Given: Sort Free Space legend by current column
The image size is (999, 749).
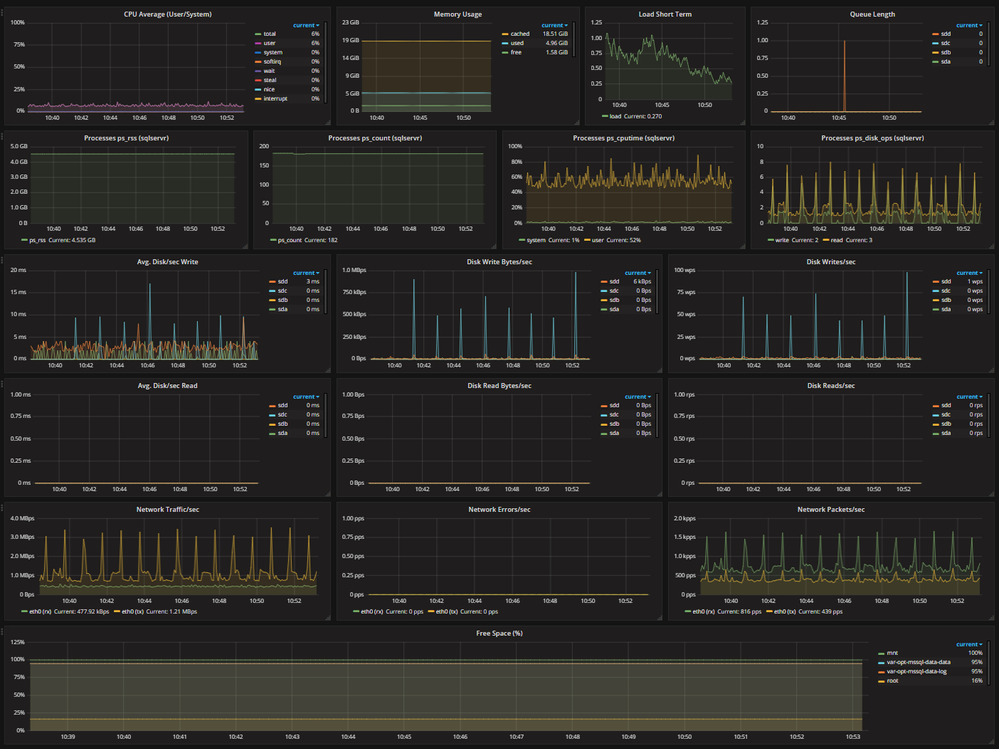Looking at the screenshot, I should 969,644.
